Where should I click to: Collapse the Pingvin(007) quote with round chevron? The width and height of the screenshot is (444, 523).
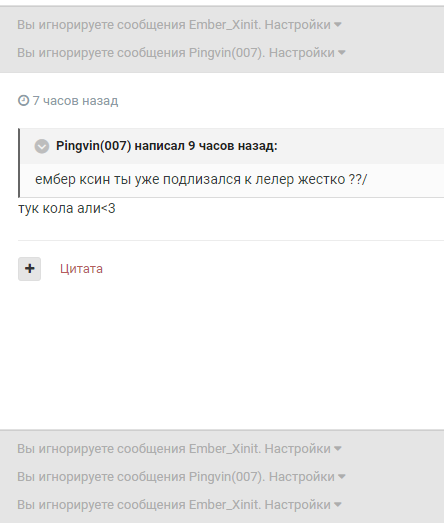pyautogui.click(x=42, y=146)
